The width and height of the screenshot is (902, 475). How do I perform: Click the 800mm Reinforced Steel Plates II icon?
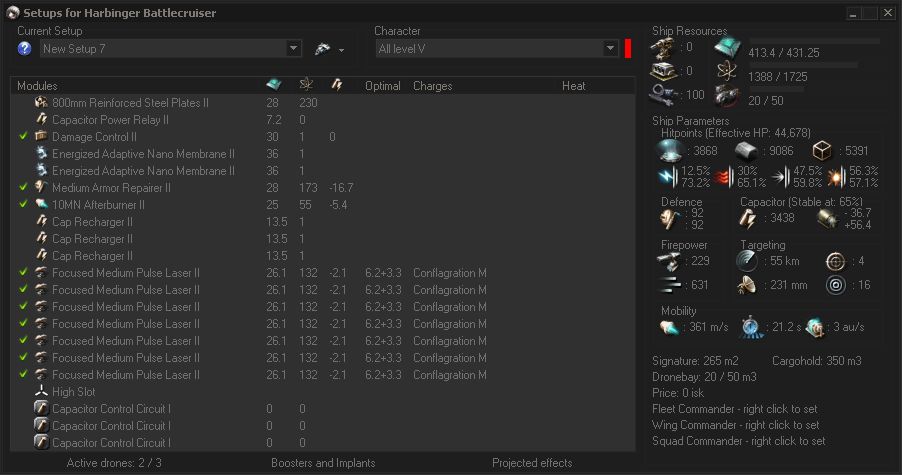(41, 102)
